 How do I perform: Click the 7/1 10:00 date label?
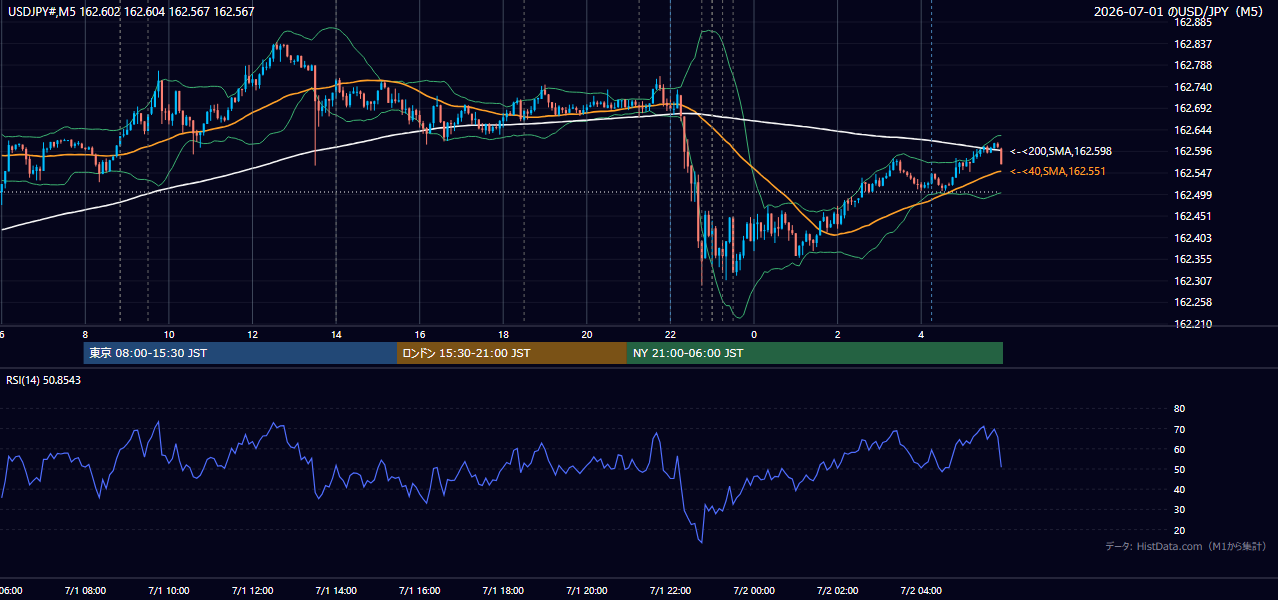169,591
